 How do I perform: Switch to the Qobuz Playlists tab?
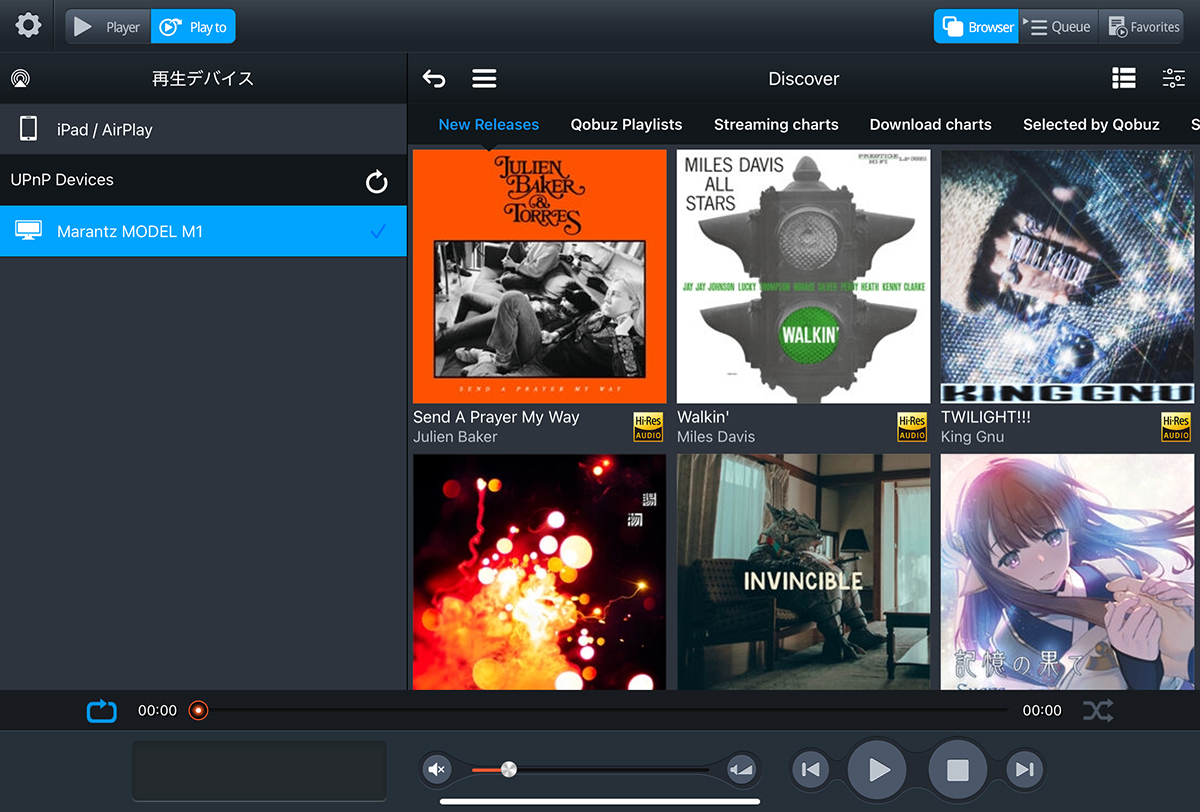click(626, 125)
